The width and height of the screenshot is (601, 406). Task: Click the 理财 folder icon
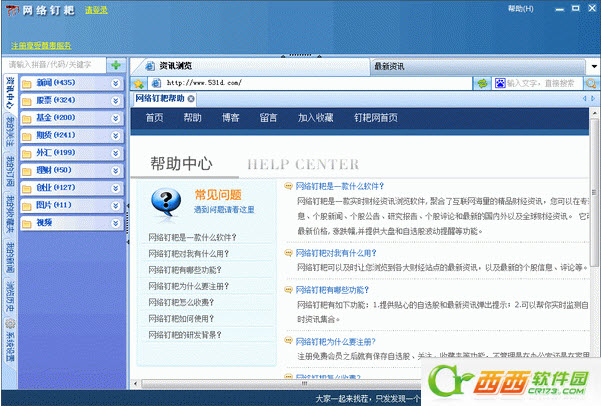pyautogui.click(x=26, y=171)
